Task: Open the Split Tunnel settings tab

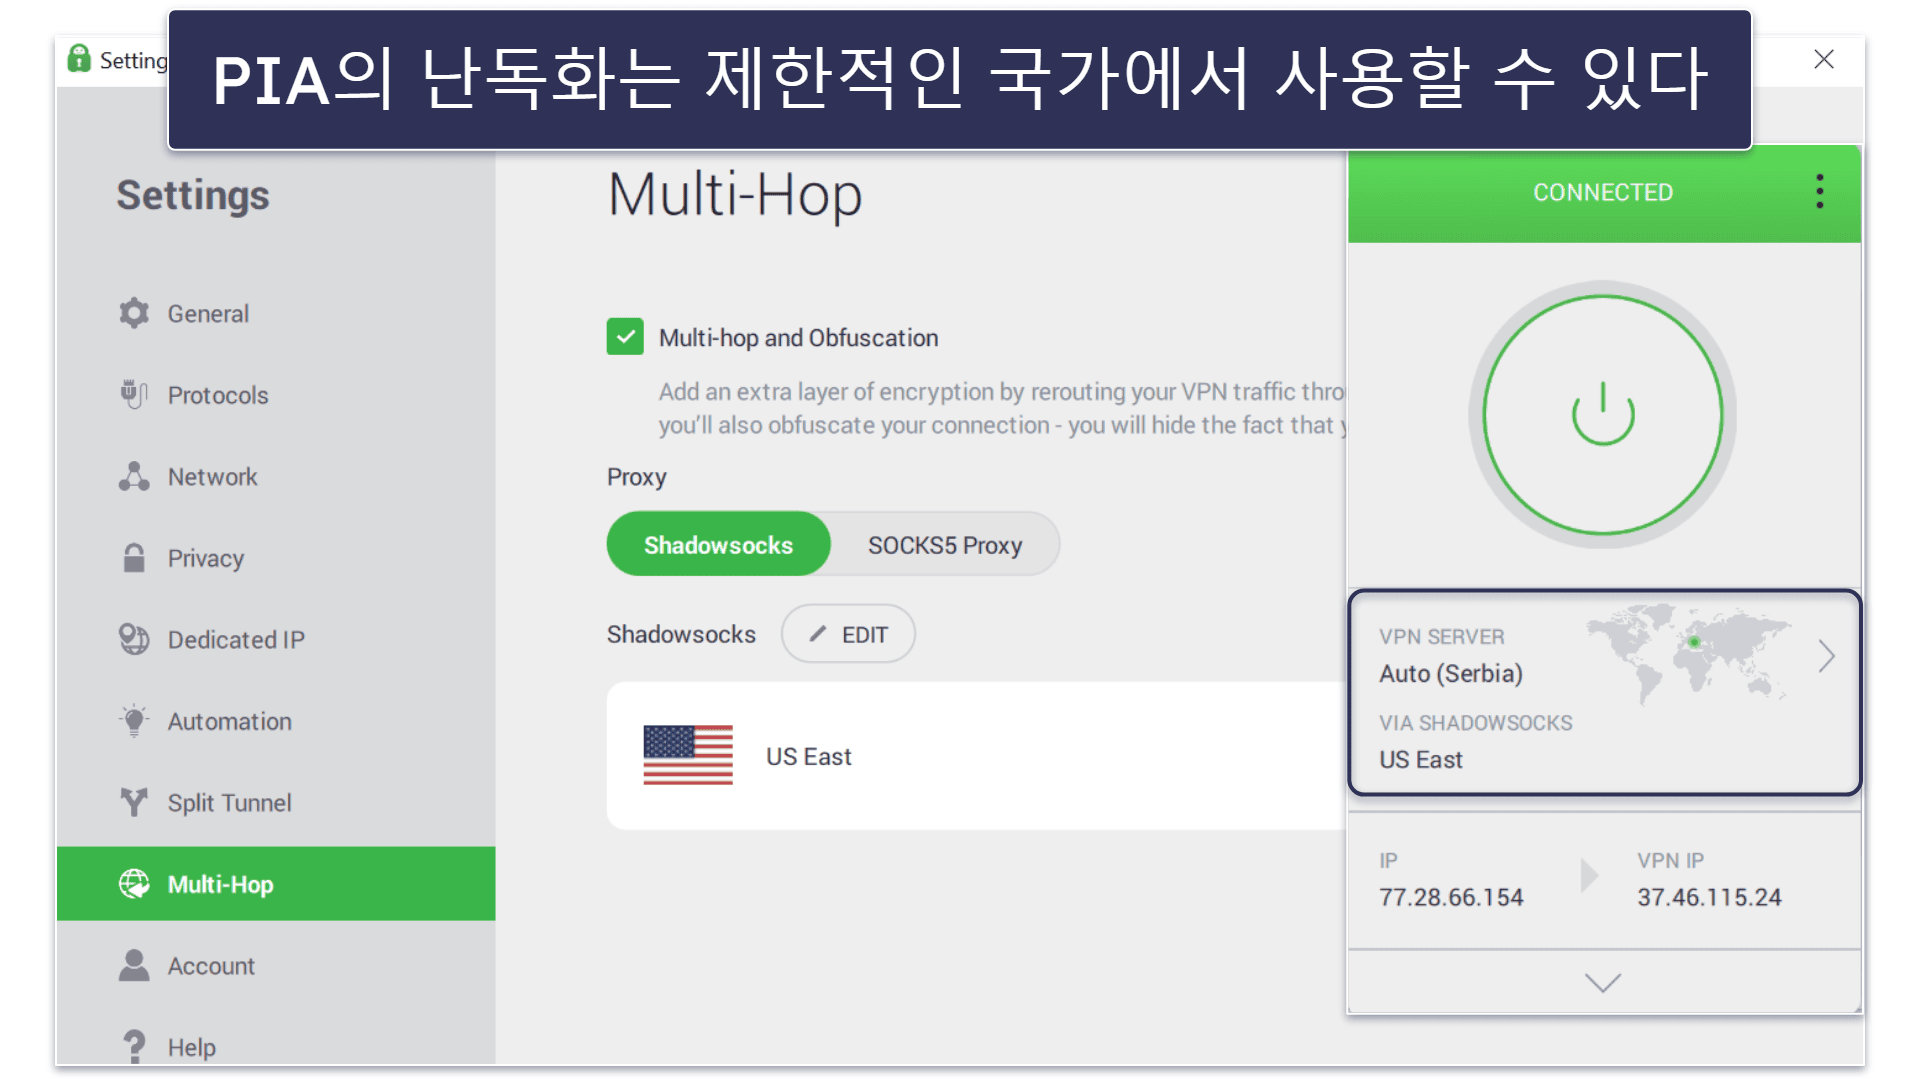Action: (x=276, y=803)
